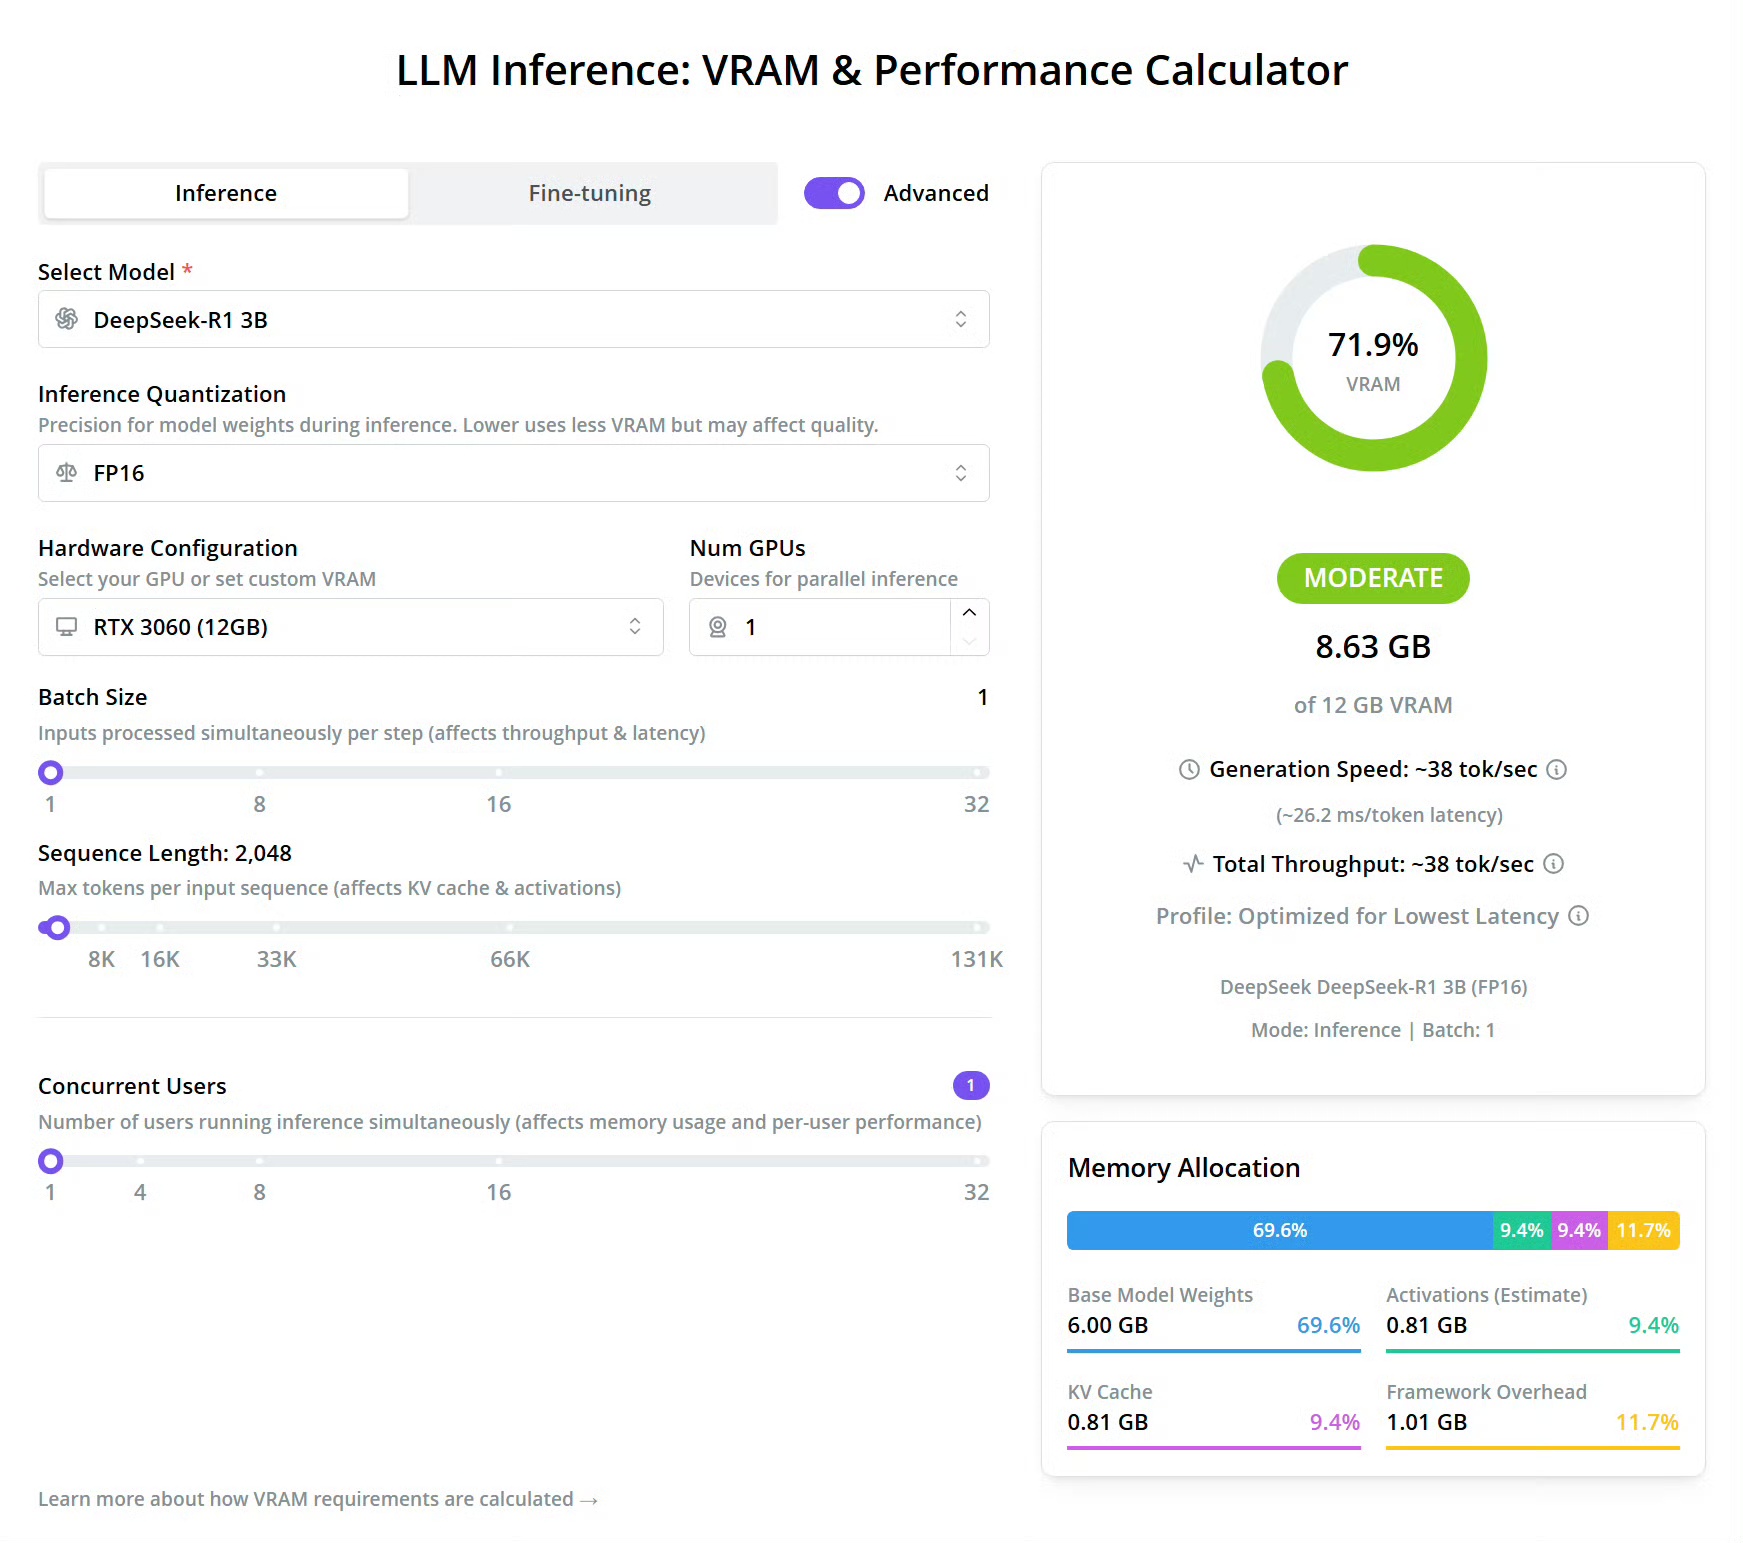Select the Inference tab
The width and height of the screenshot is (1743, 1543).
[225, 192]
